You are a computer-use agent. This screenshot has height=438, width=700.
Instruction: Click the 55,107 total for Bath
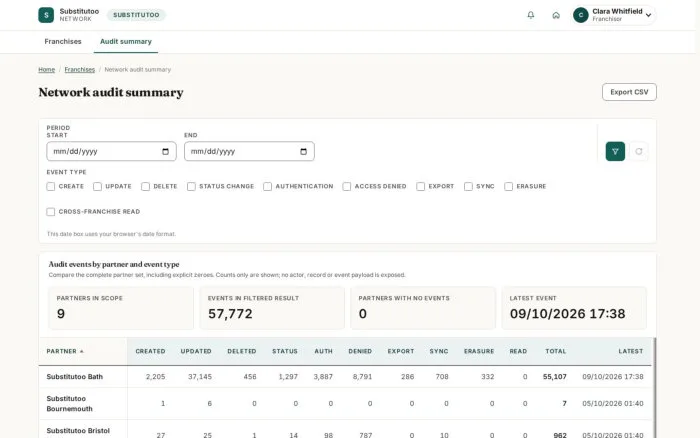point(554,377)
